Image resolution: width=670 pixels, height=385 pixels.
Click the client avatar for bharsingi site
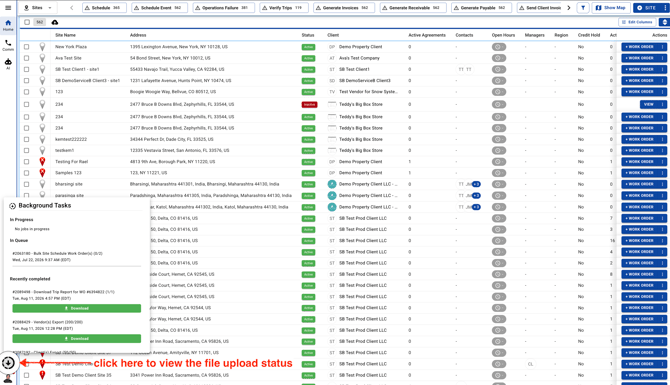coord(332,184)
